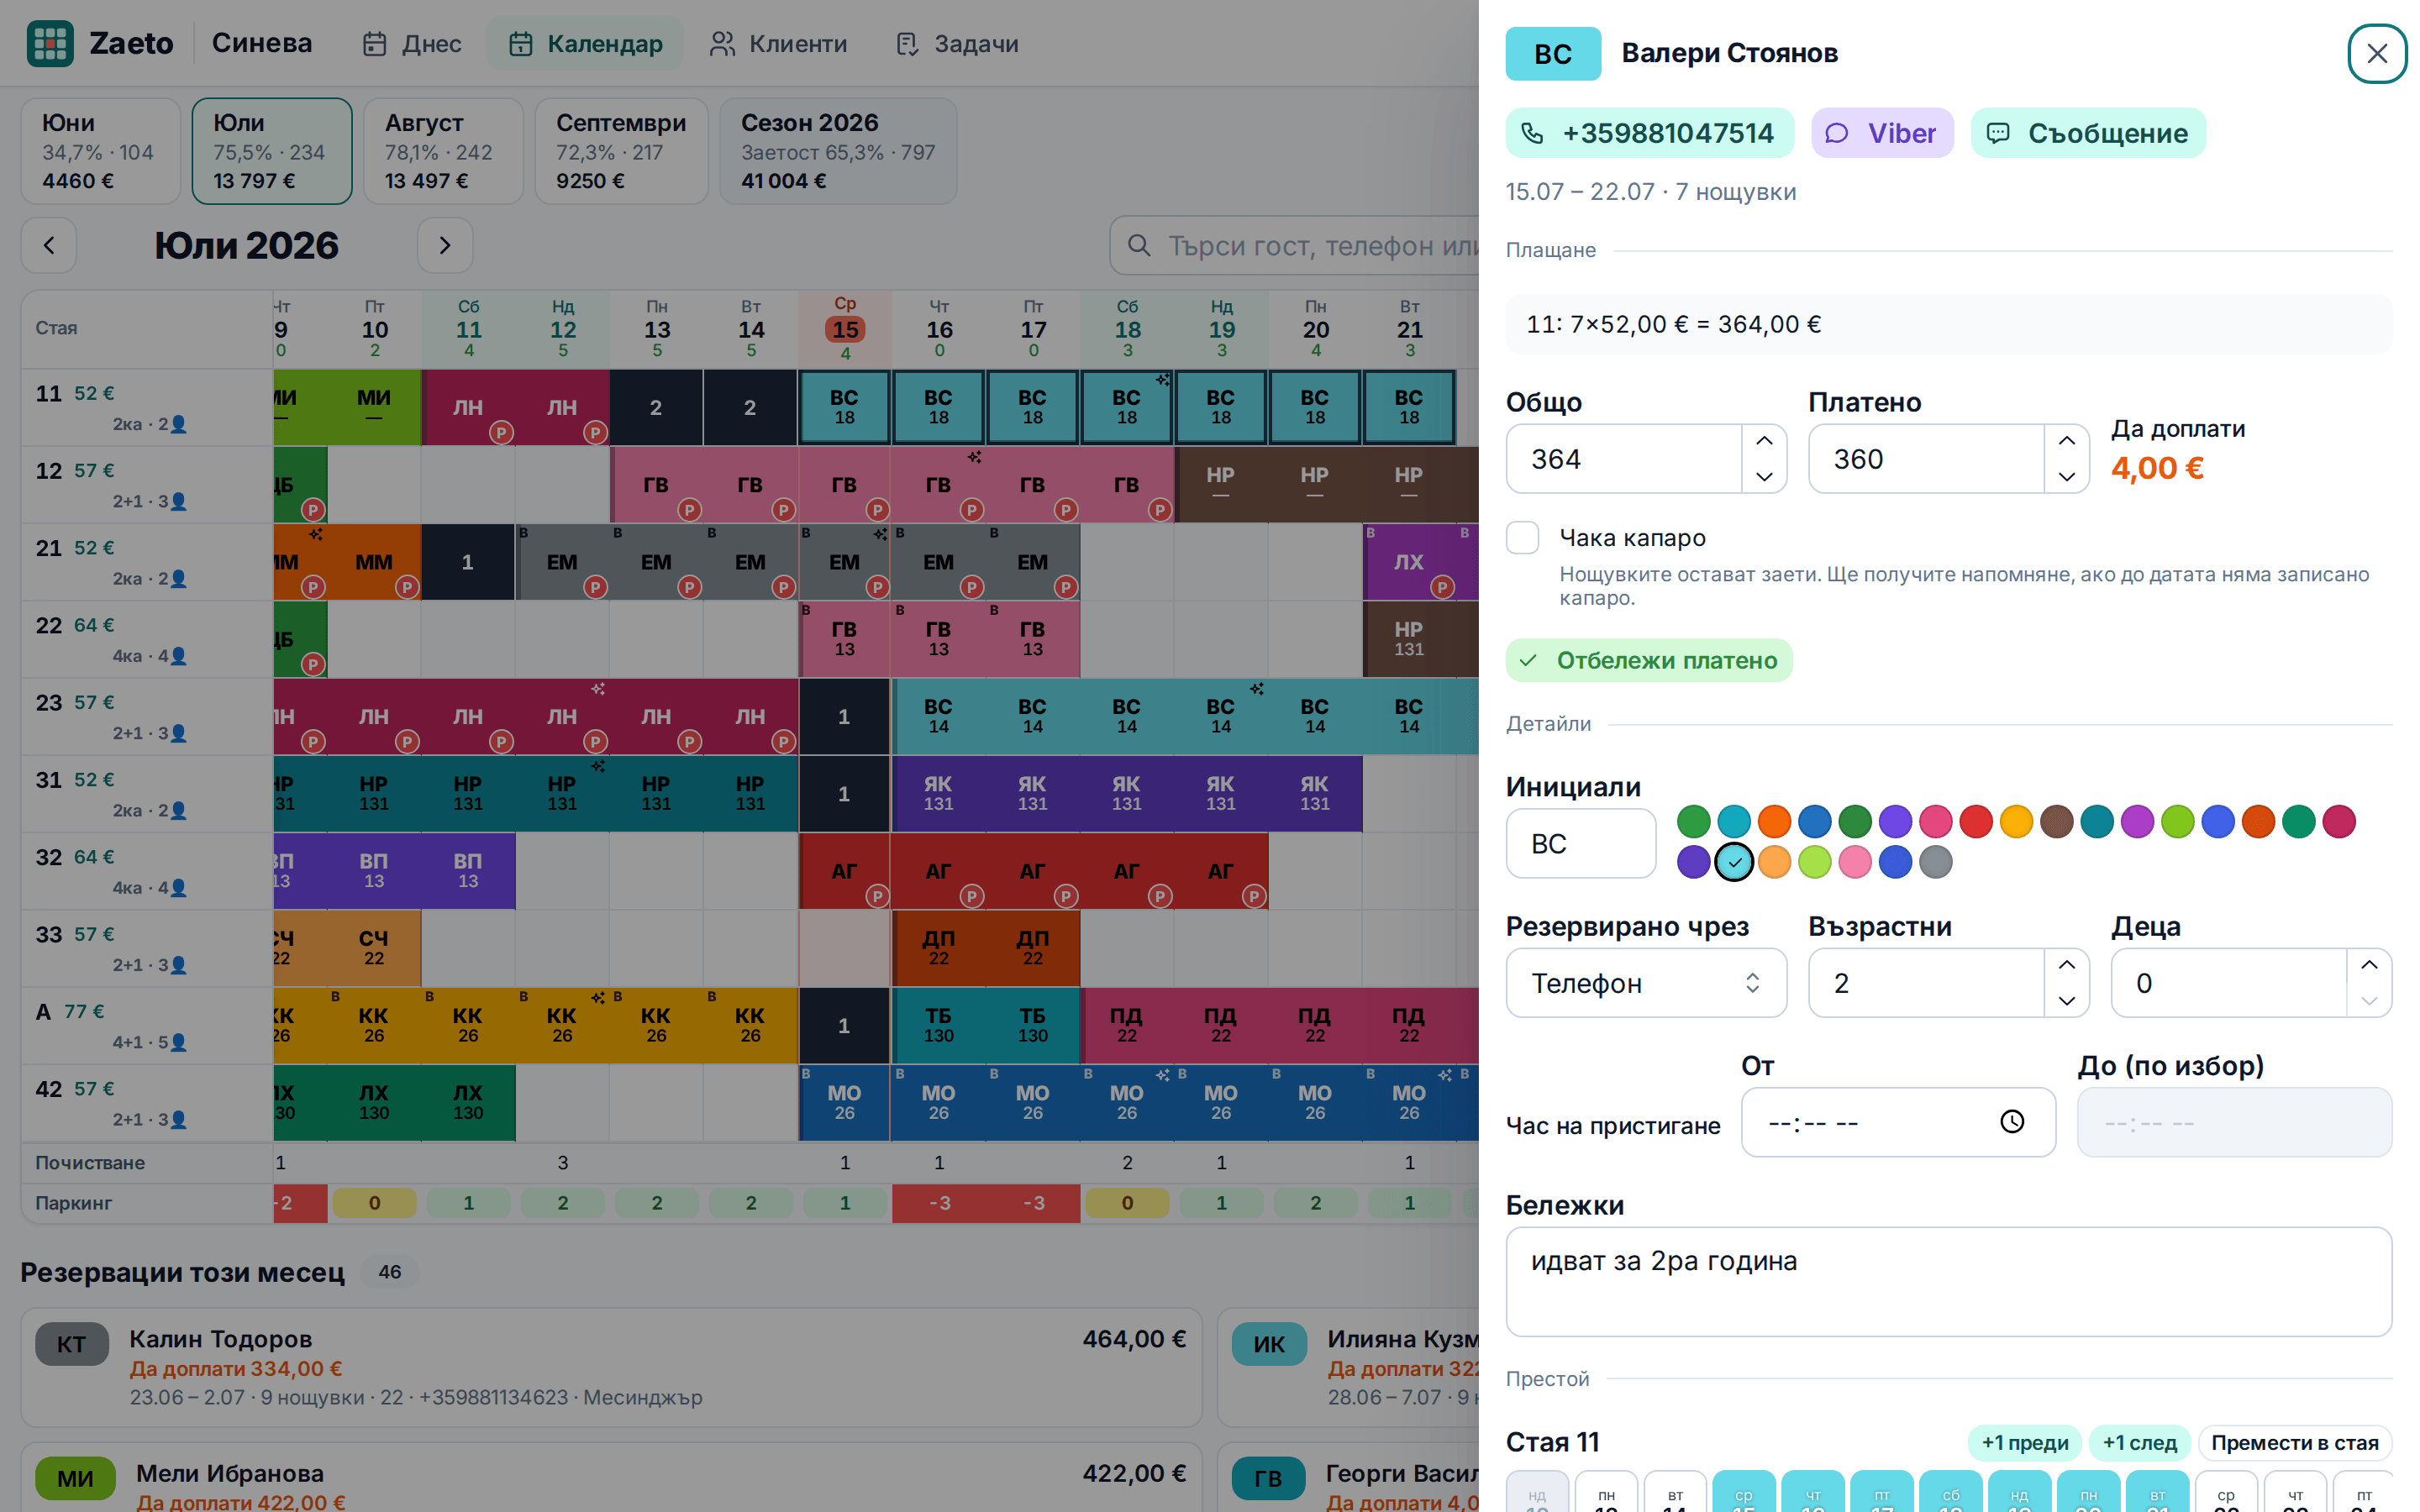Decrease the Платено amount stepper

pos(2066,477)
